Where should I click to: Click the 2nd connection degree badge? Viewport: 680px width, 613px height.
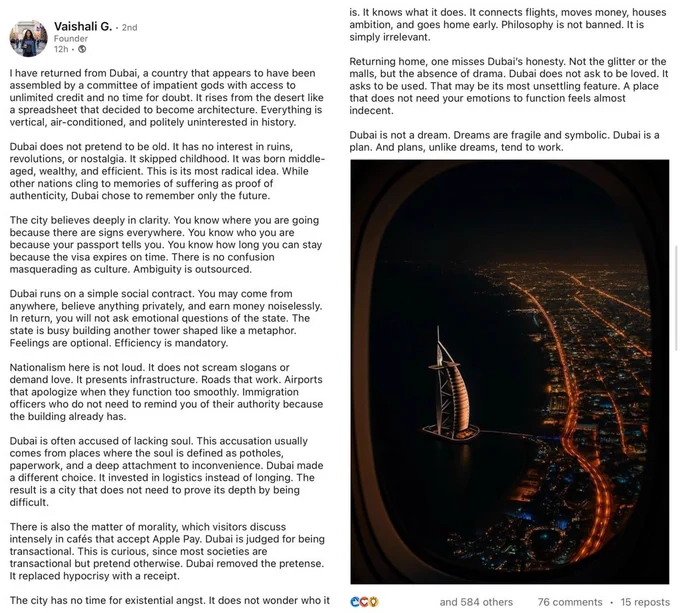(x=129, y=27)
